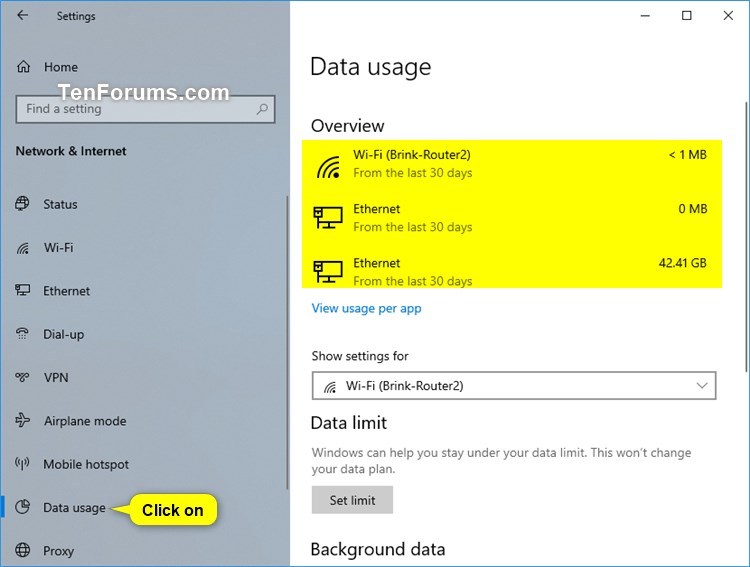Click the Proxy globe icon
This screenshot has width=750, height=567.
click(22, 550)
